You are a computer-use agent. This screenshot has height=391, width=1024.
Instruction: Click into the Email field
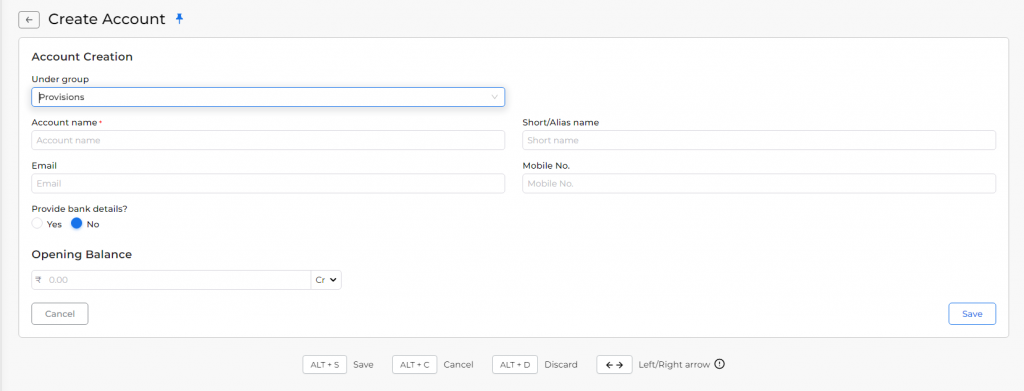point(268,183)
